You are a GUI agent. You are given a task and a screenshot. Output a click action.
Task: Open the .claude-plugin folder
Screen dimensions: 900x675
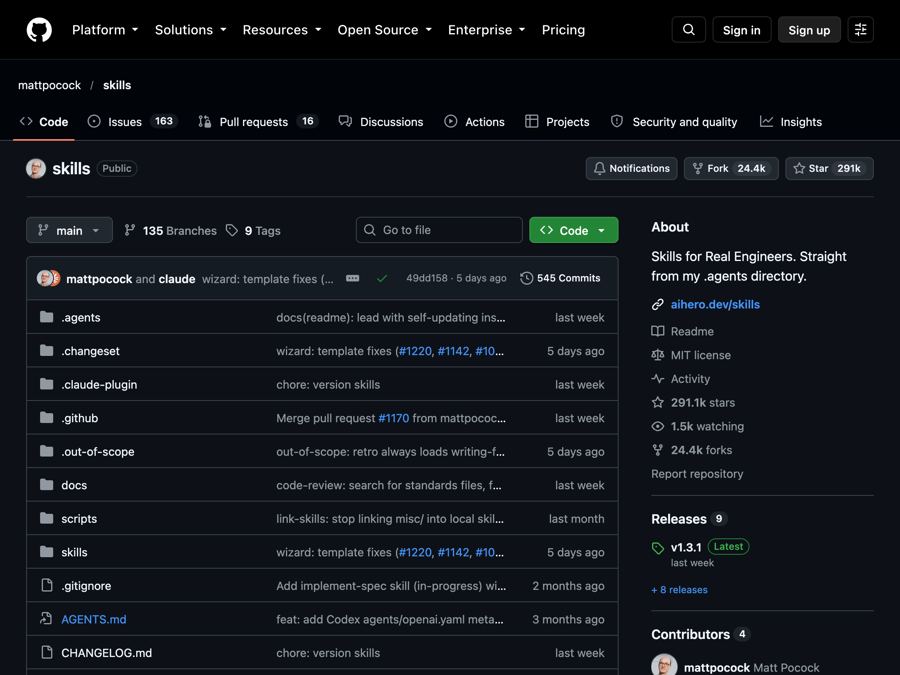coord(99,385)
